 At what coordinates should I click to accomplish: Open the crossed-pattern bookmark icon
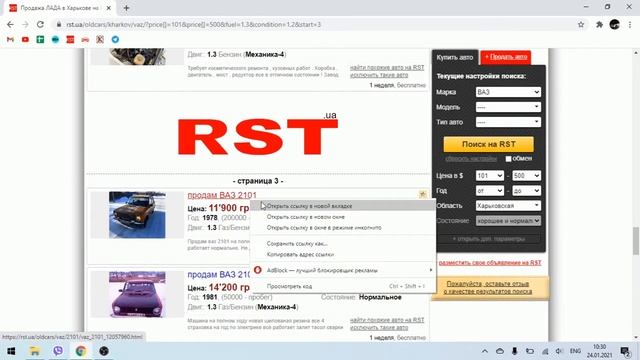(x=100, y=40)
